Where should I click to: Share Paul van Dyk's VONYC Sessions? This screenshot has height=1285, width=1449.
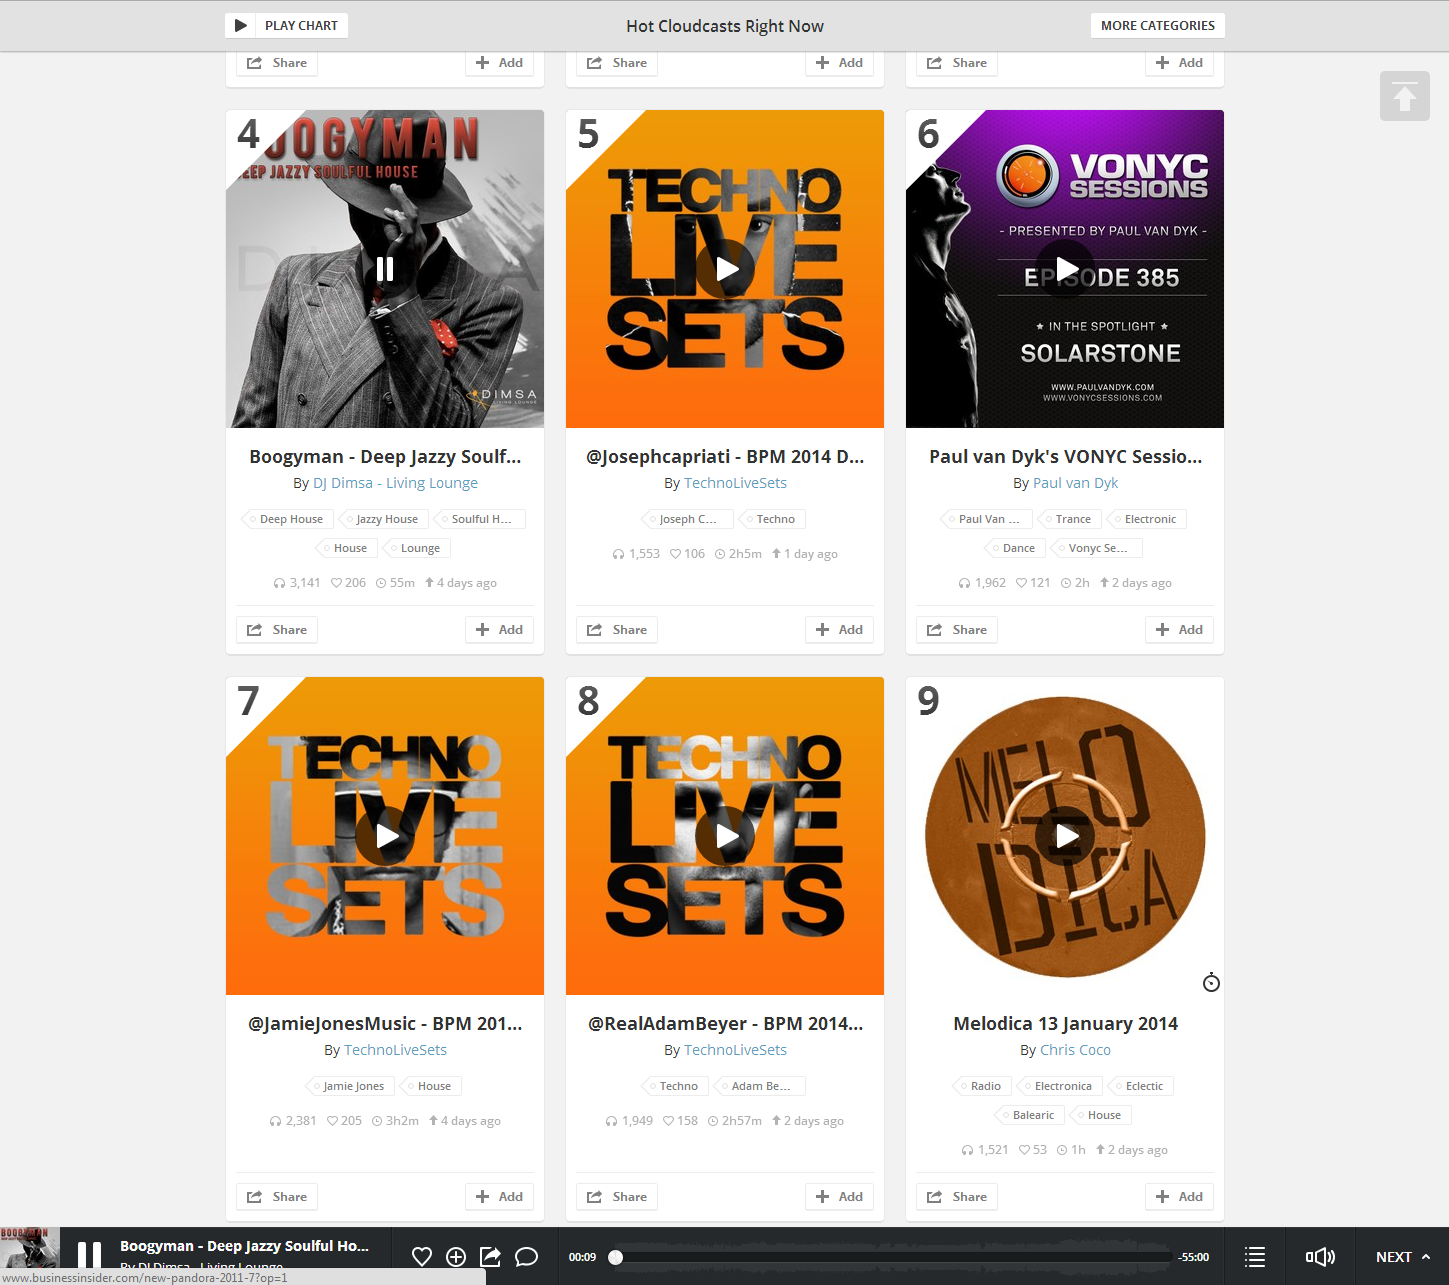pyautogui.click(x=957, y=630)
